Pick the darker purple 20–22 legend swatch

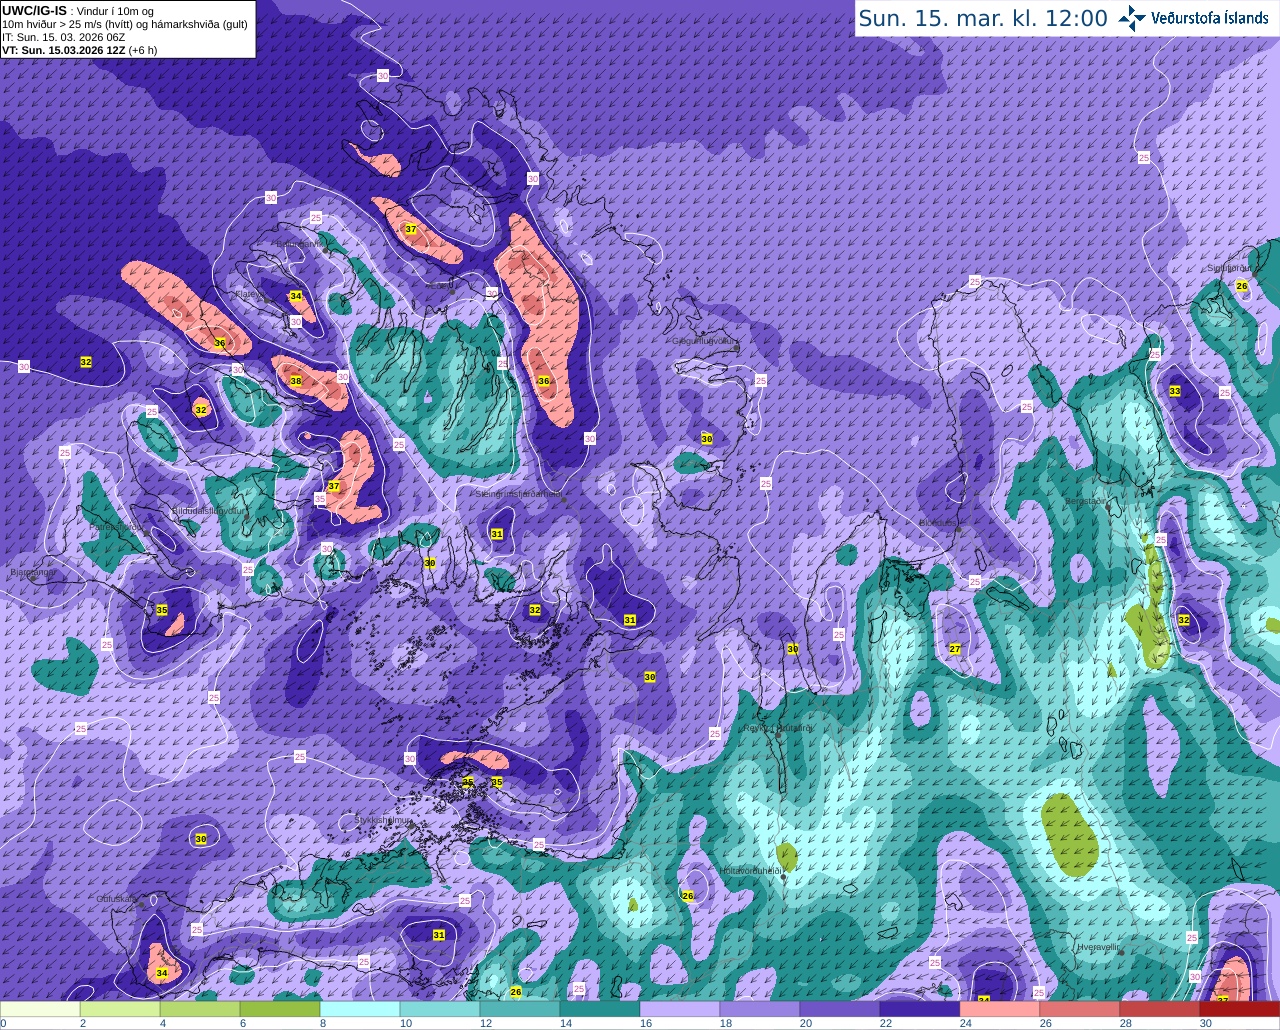click(841, 1009)
